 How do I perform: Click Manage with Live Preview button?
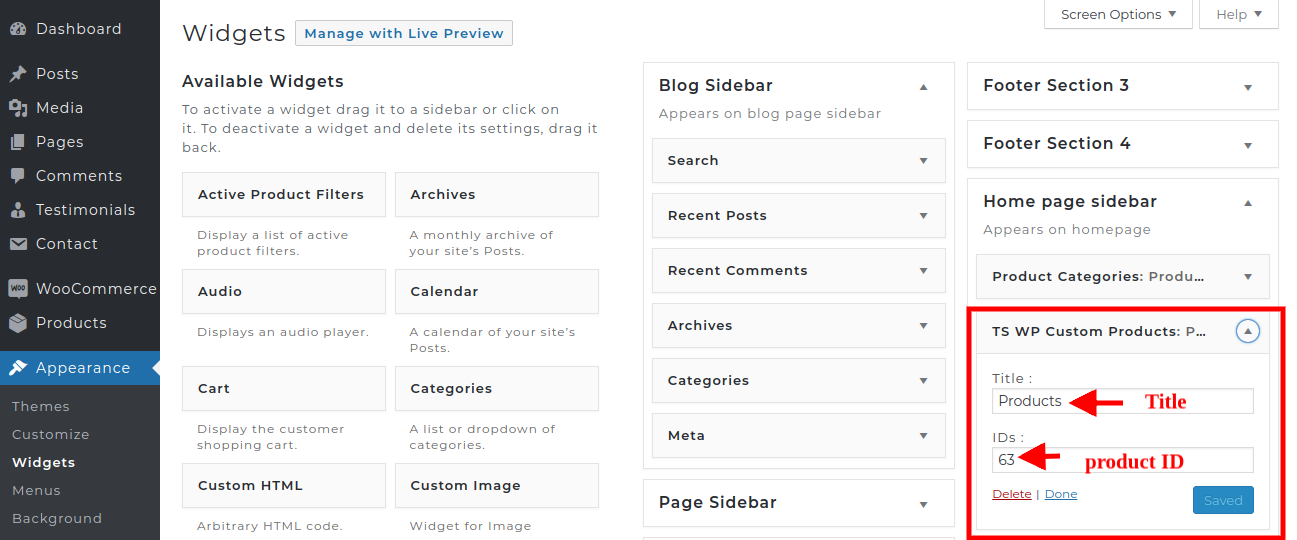[403, 33]
